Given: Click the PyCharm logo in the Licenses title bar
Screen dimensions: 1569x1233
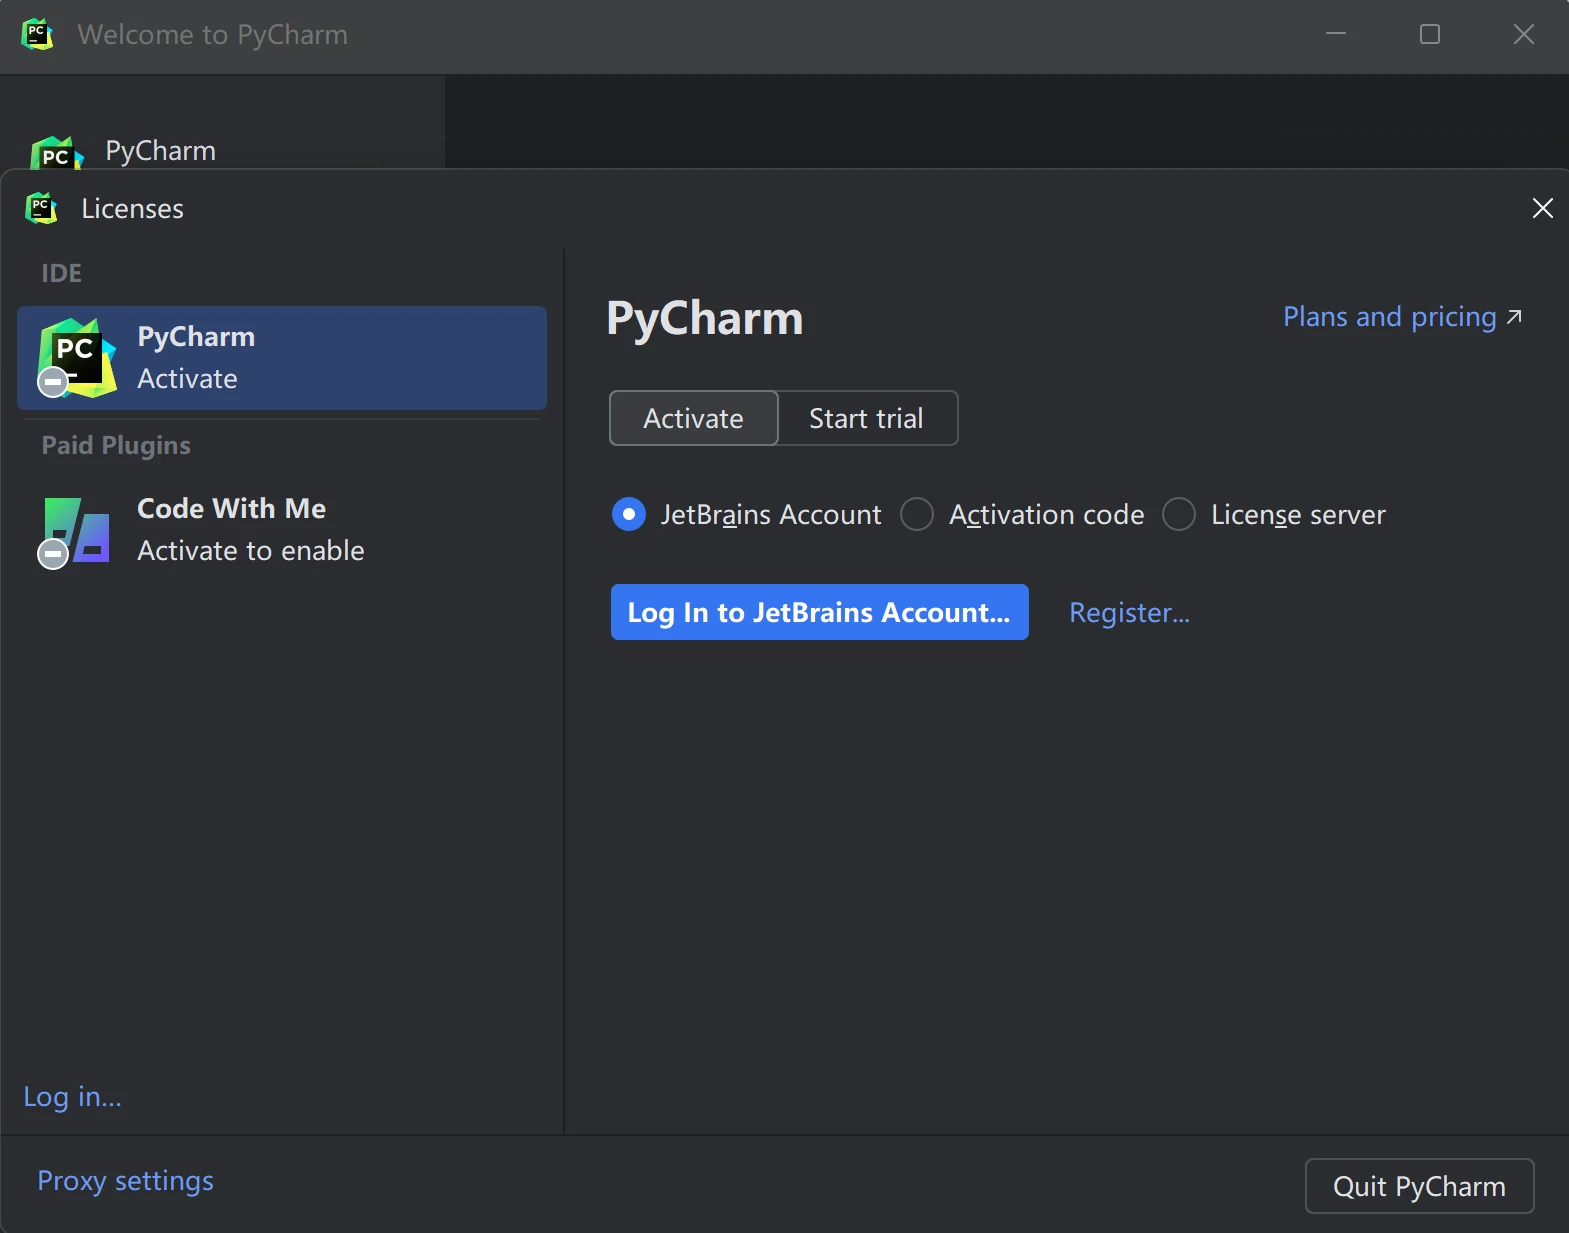Looking at the screenshot, I should [x=41, y=208].
